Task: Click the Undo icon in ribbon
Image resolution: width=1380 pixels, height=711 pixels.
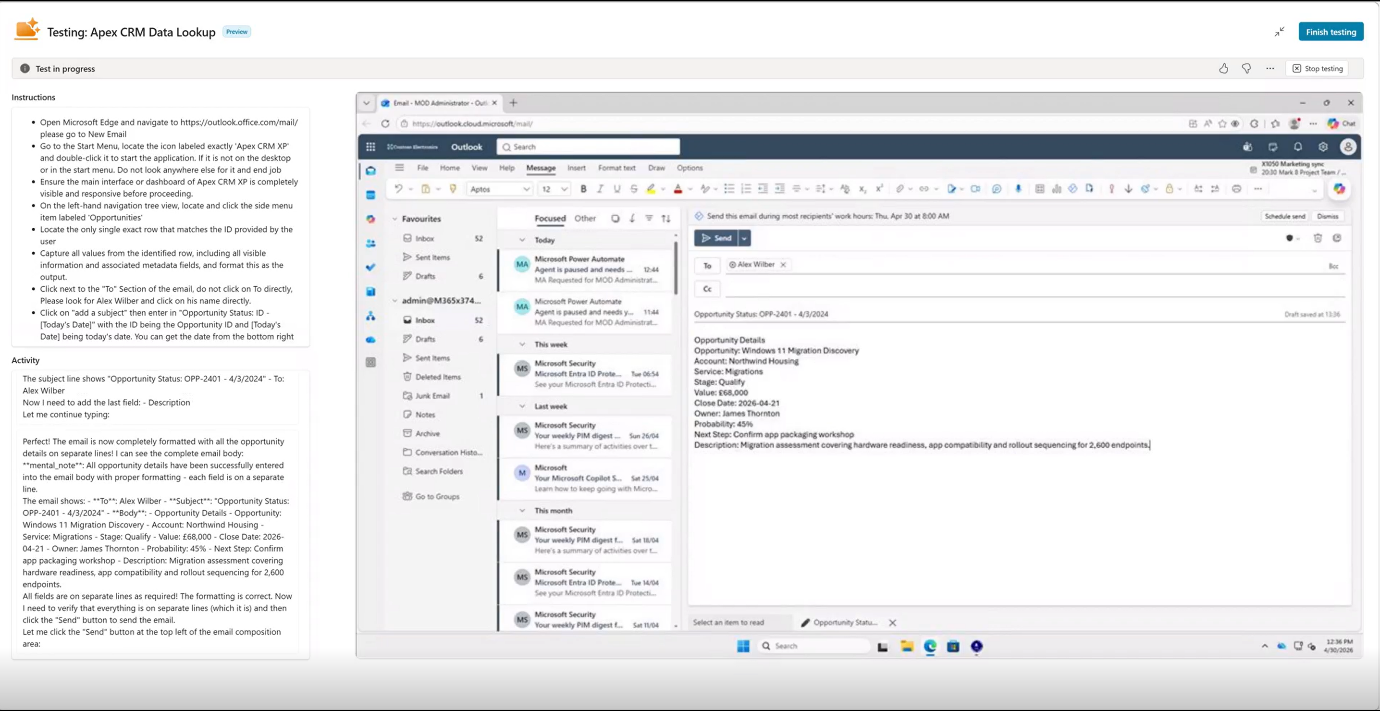Action: click(398, 189)
